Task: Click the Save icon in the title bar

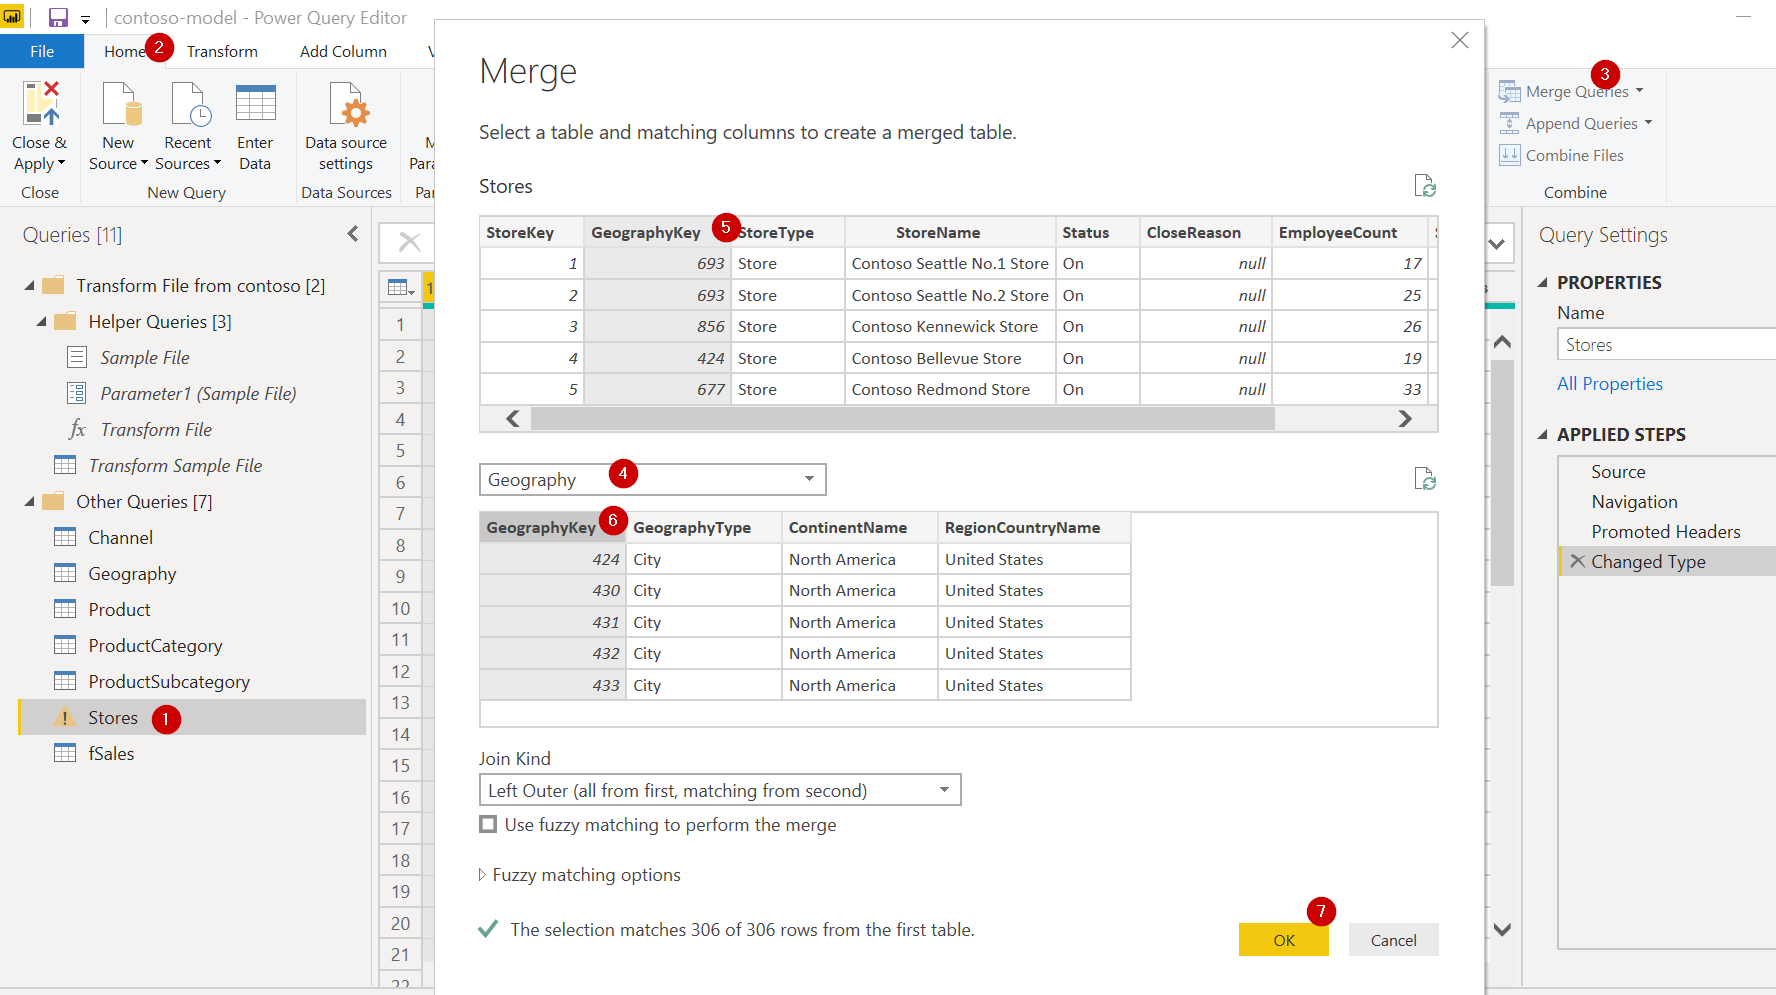Action: pos(56,17)
